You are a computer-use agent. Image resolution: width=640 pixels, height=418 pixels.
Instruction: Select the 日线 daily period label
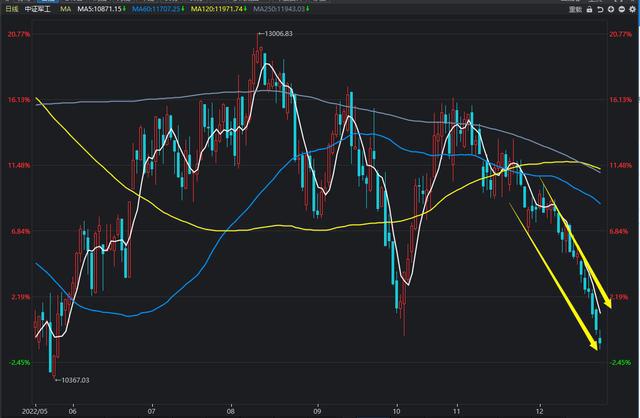12,9
